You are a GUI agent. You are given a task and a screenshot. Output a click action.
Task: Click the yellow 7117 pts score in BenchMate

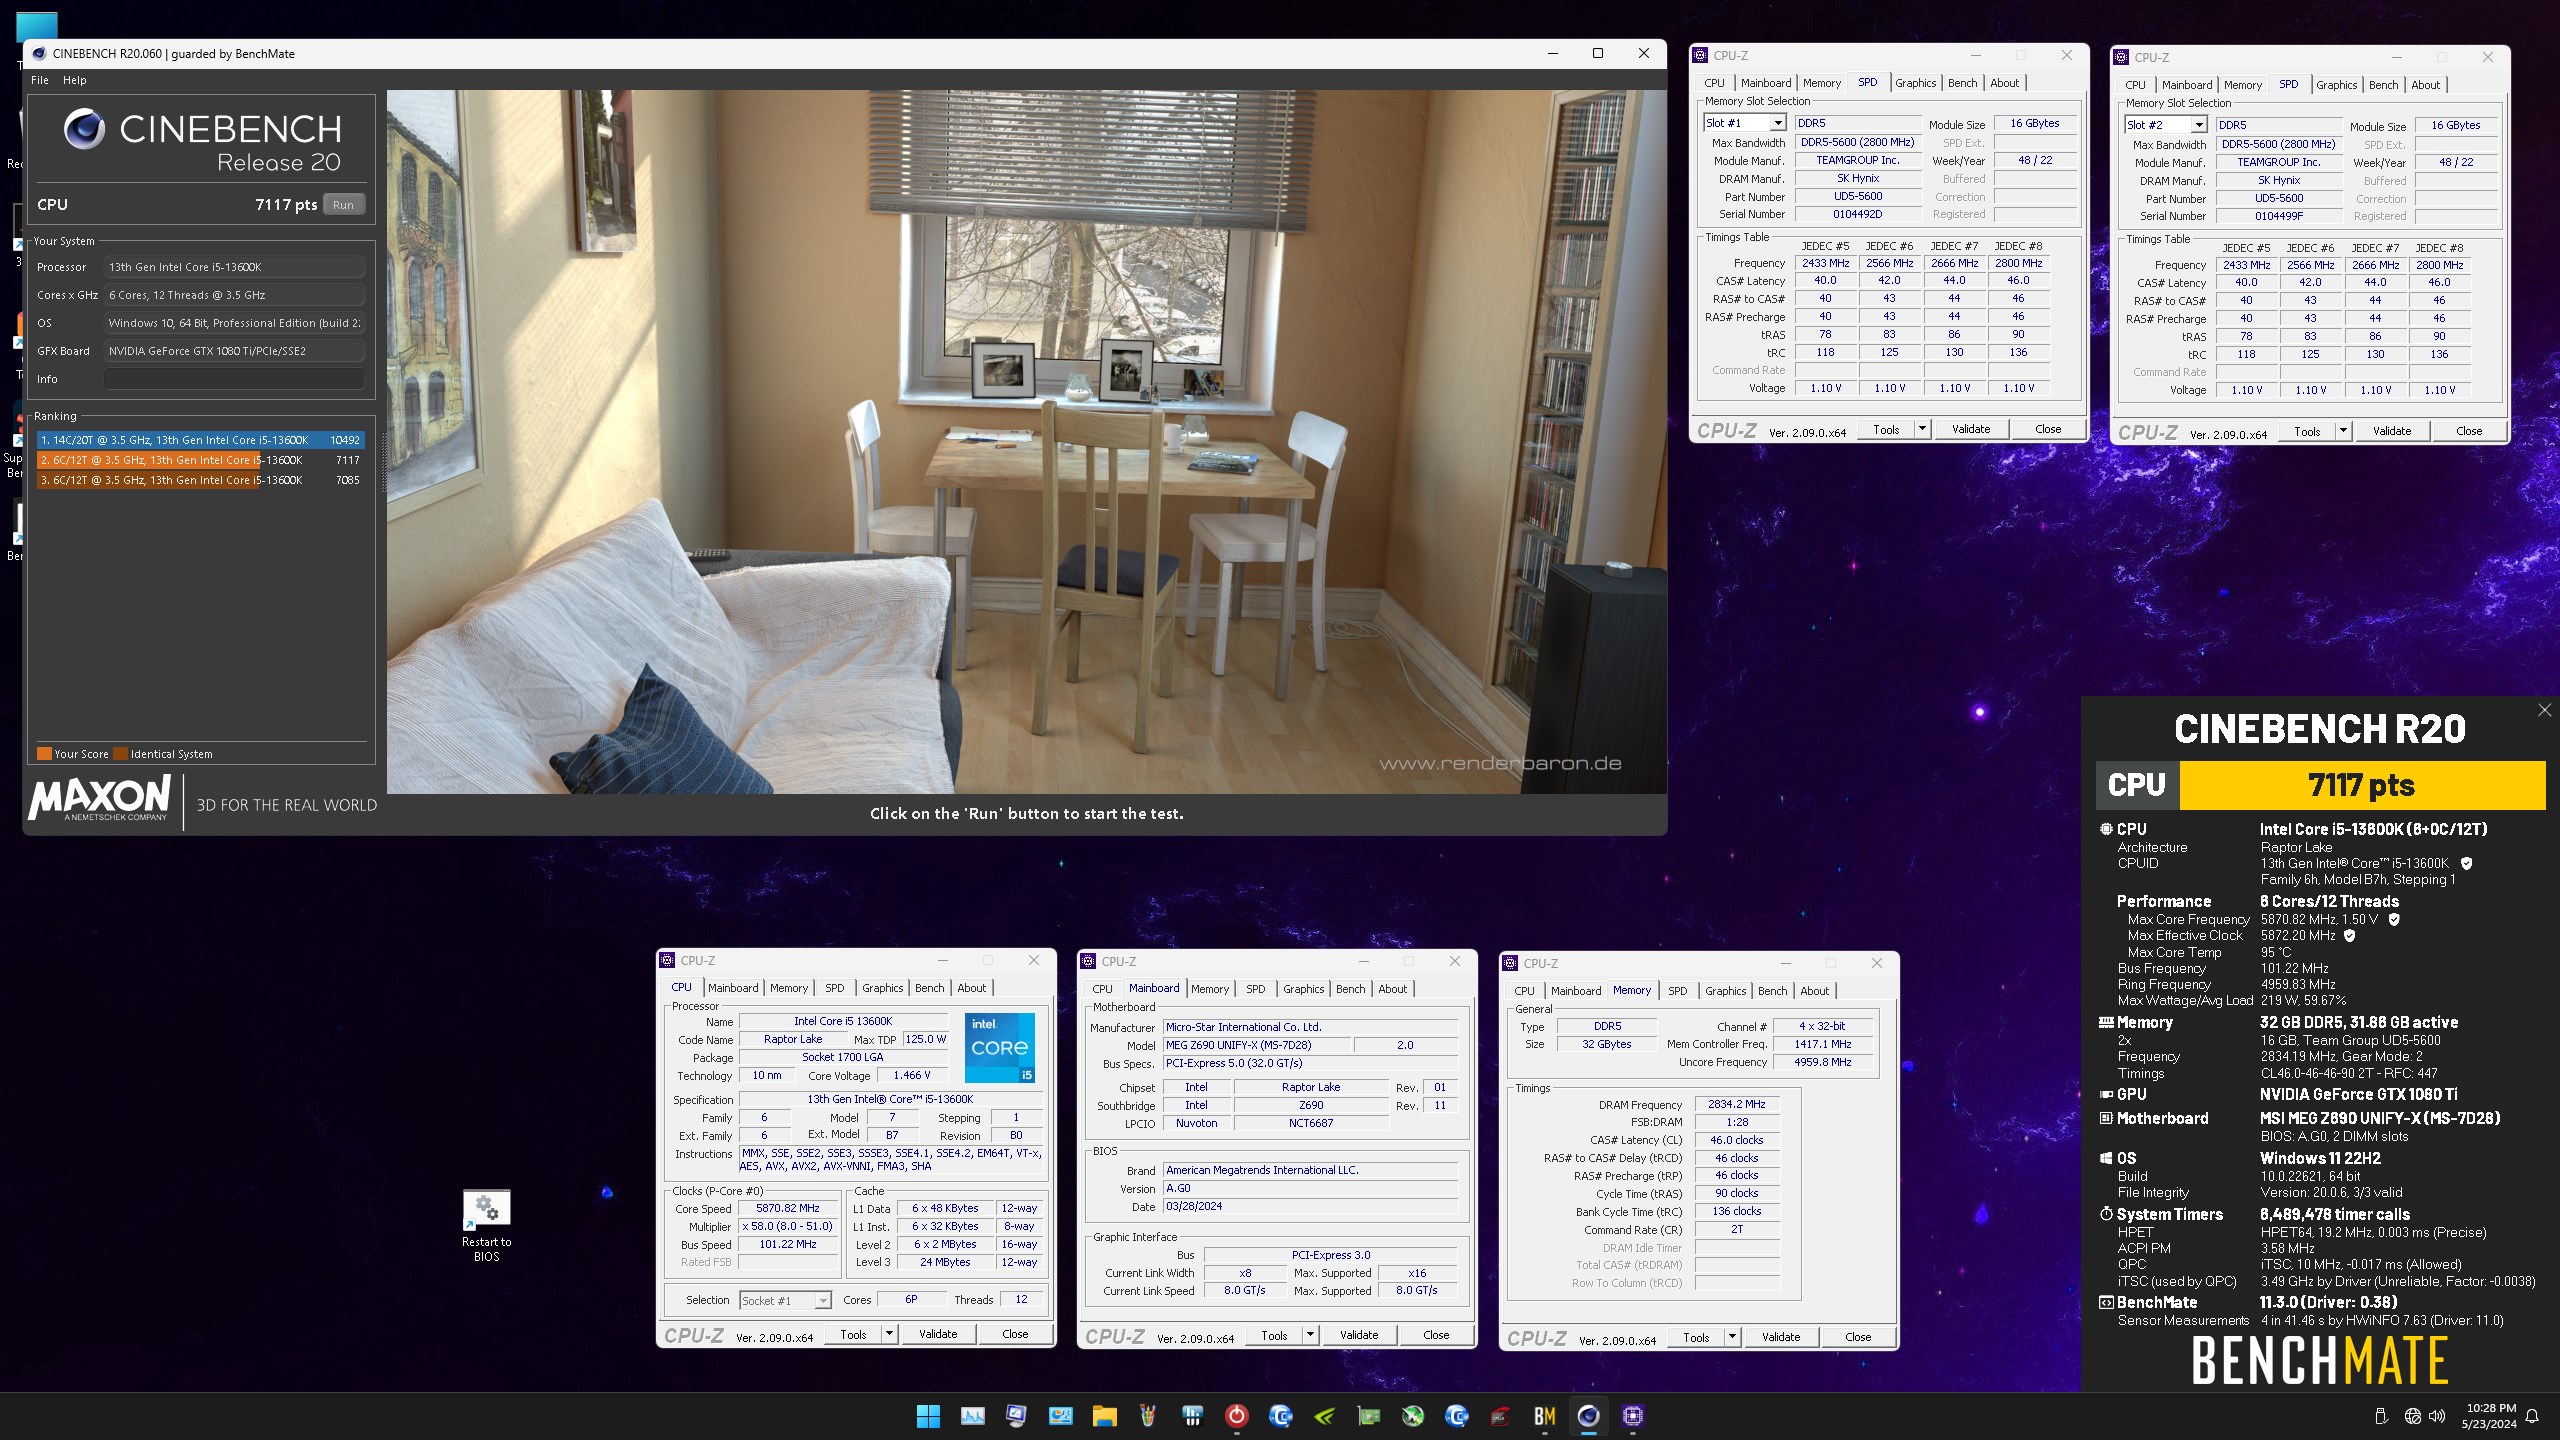click(2362, 785)
